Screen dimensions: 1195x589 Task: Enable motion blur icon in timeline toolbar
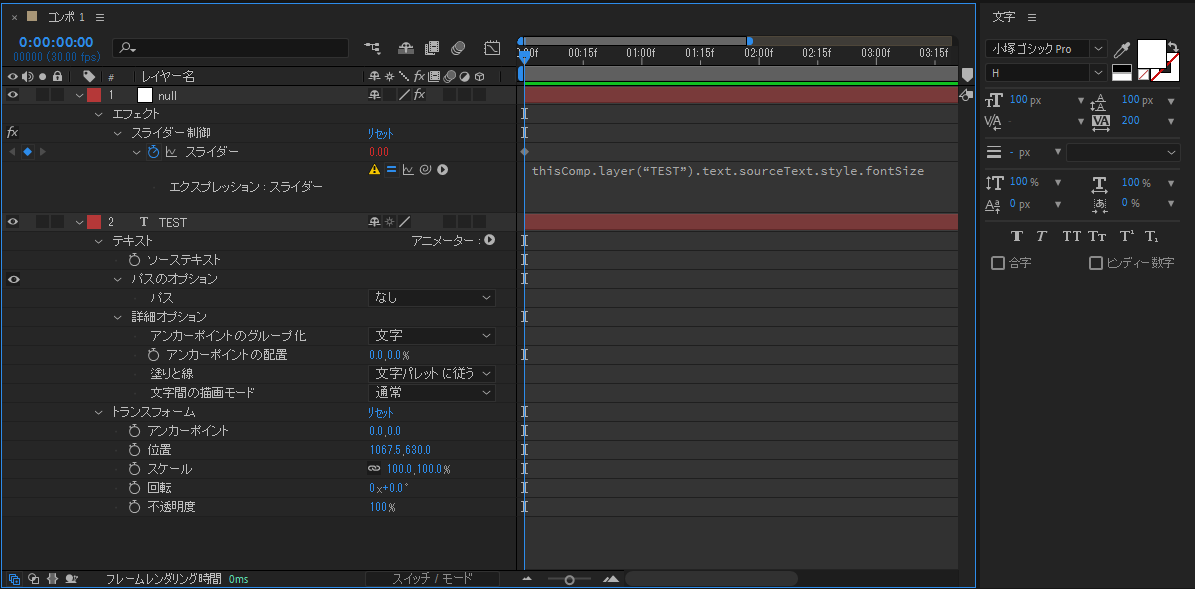(458, 48)
